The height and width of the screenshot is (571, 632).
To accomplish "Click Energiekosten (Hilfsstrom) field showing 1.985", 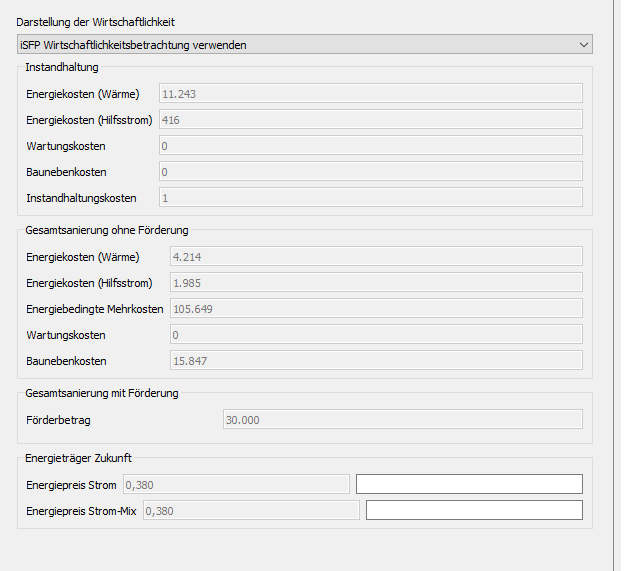I will click(x=375, y=283).
